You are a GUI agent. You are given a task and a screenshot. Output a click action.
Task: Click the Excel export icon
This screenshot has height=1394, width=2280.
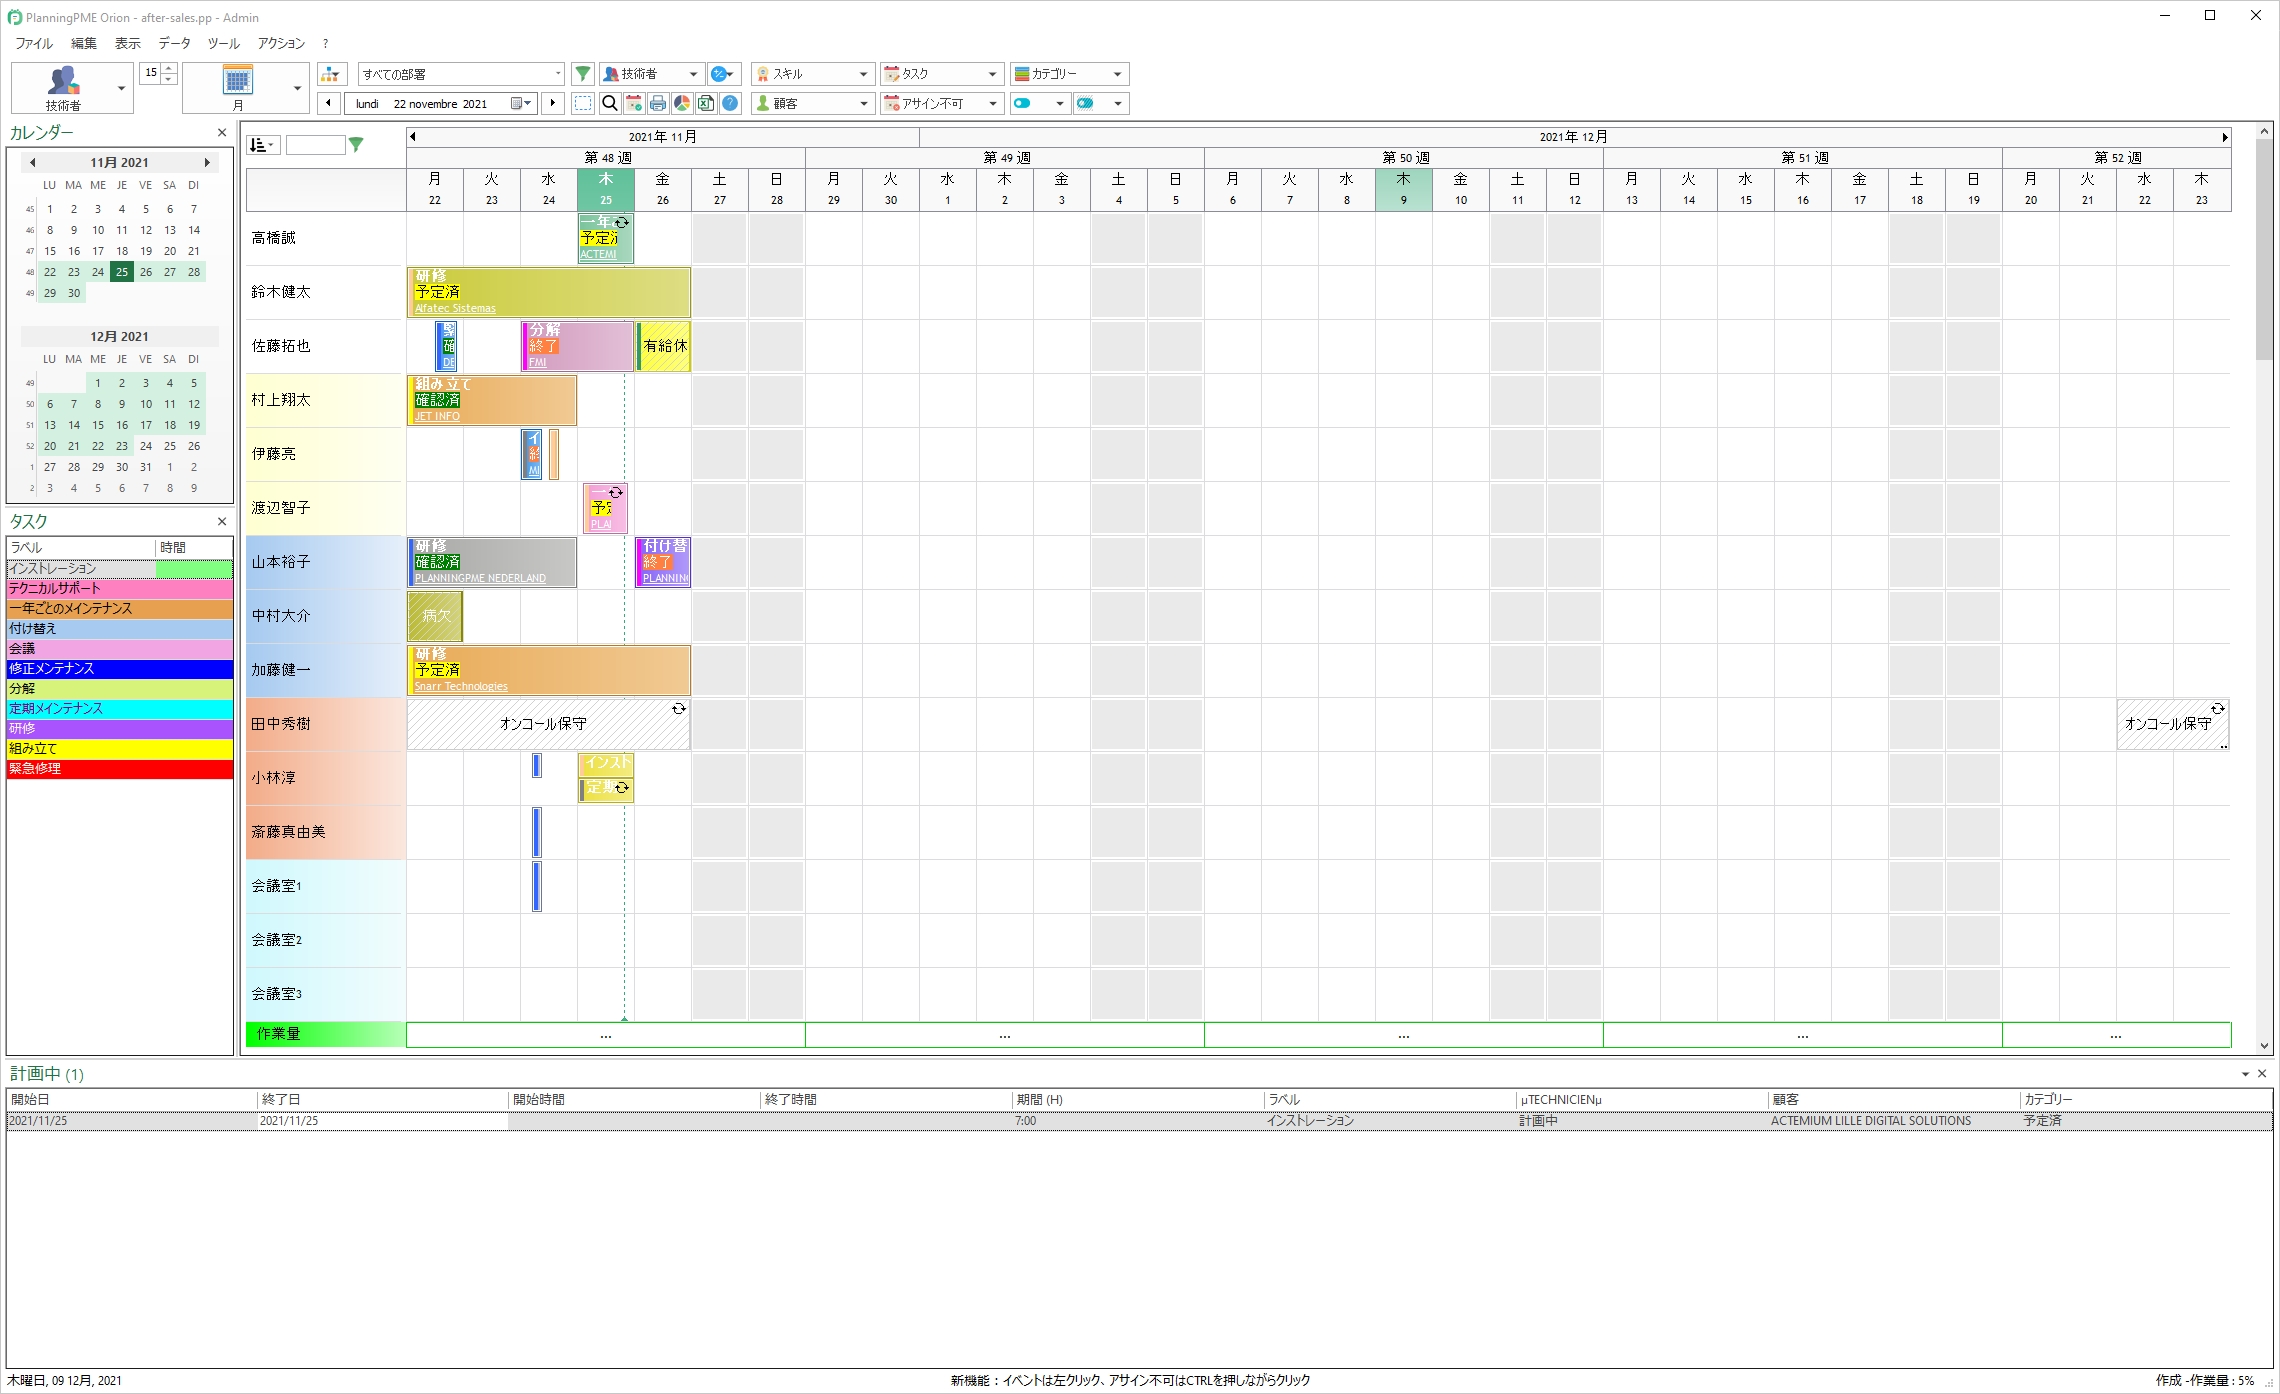click(x=706, y=103)
